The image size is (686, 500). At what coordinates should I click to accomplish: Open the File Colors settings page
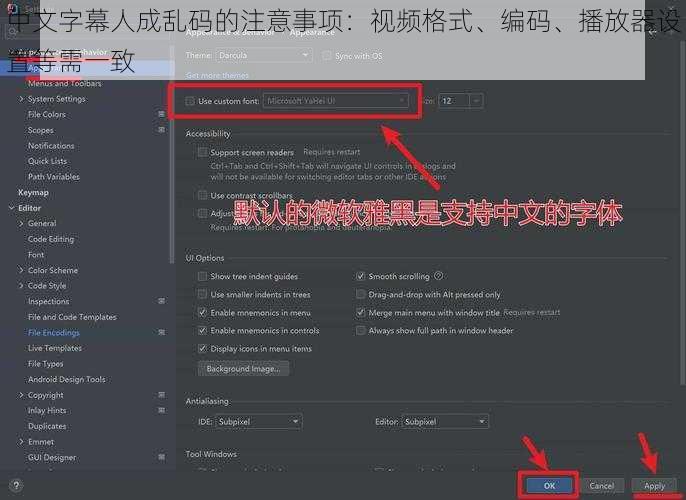point(47,115)
